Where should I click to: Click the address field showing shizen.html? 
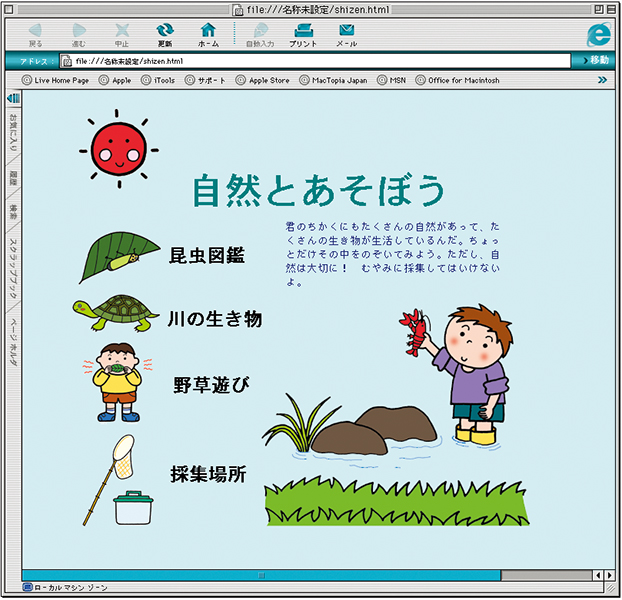320,61
